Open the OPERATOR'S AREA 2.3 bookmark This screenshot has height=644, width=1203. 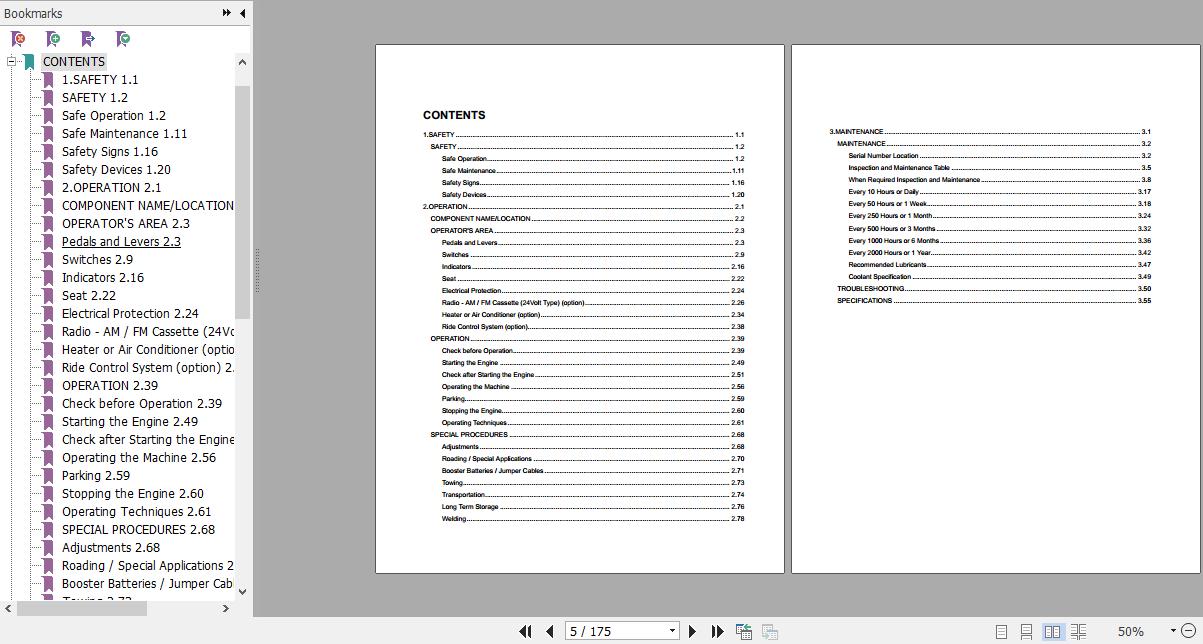(125, 224)
